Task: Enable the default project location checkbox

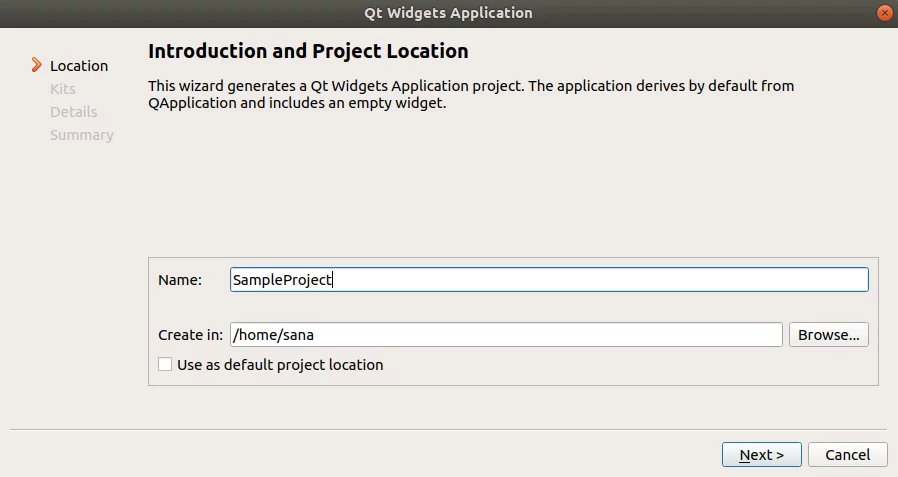Action: 165,364
